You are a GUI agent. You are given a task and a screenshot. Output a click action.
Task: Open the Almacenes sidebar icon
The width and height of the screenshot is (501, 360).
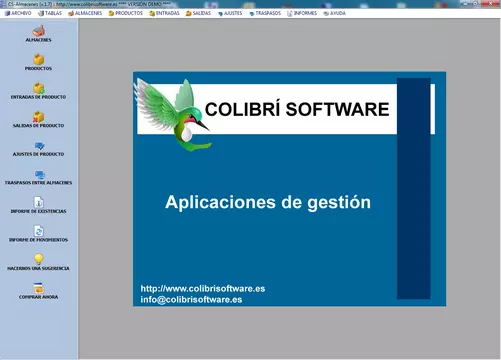(39, 31)
